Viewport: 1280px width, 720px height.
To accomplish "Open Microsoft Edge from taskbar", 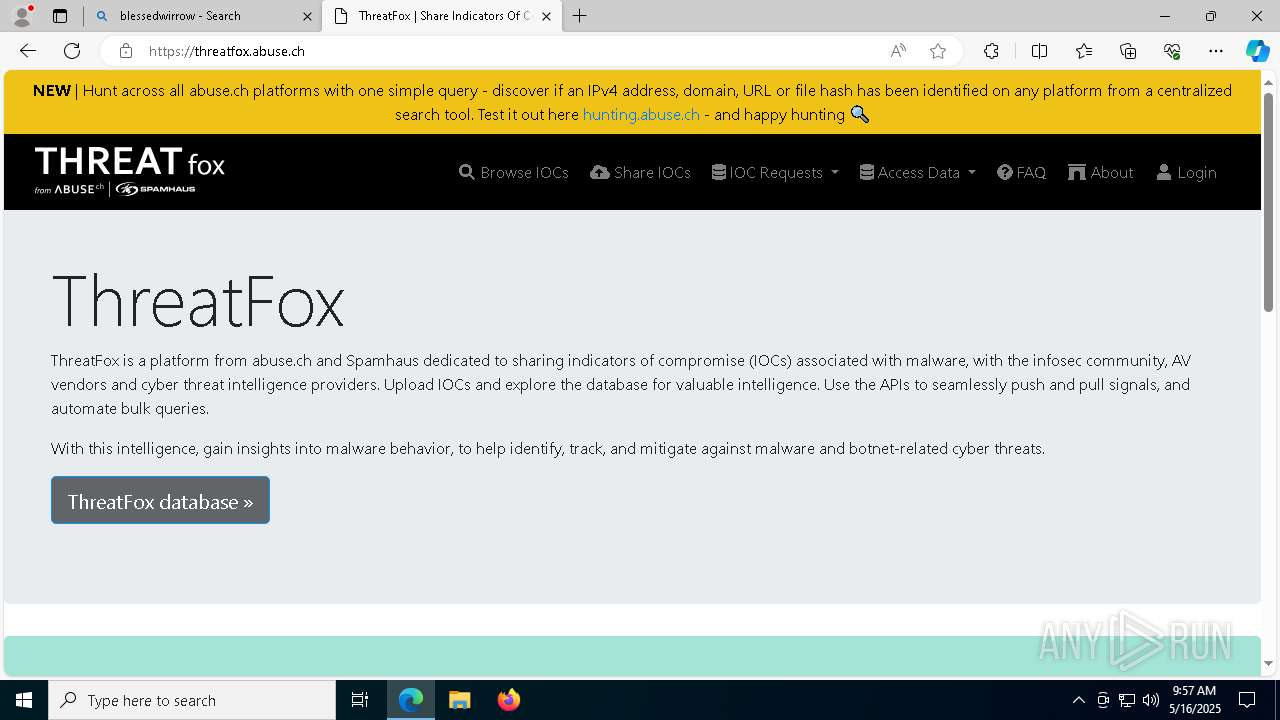I will point(411,700).
